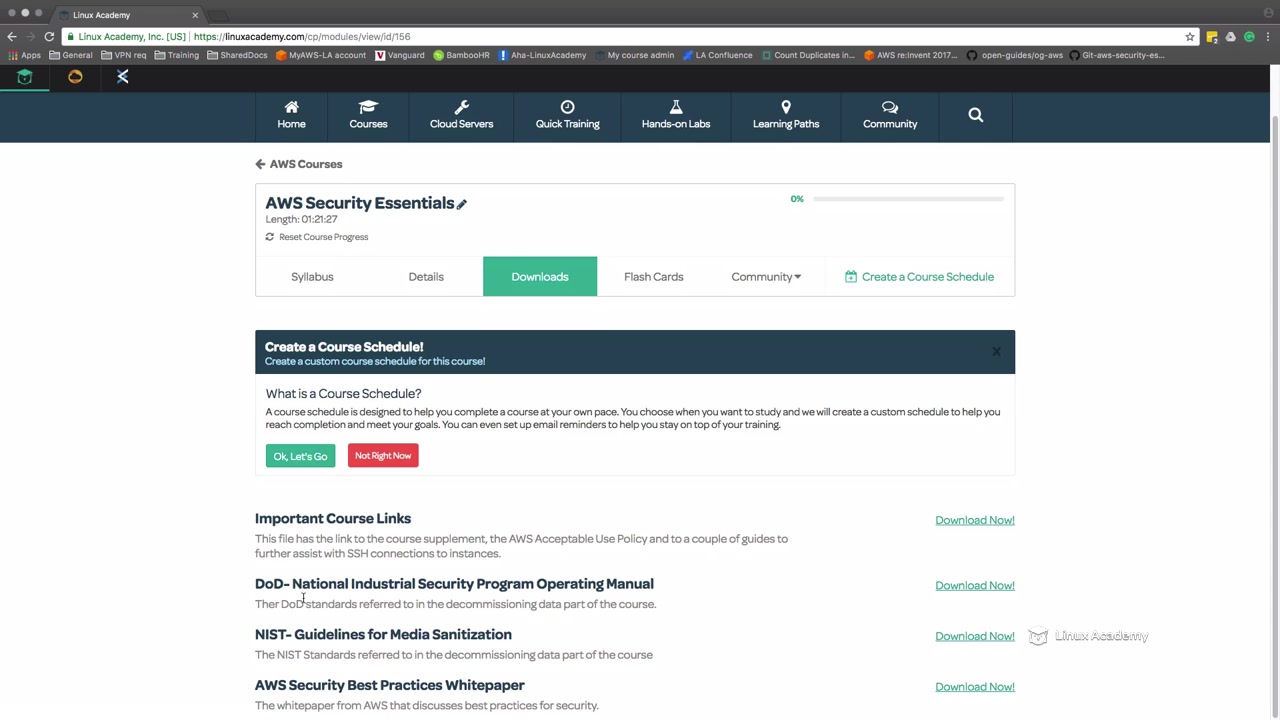This screenshot has width=1280, height=720.
Task: Open the MyAWS-LA account bookmark
Action: (321, 55)
